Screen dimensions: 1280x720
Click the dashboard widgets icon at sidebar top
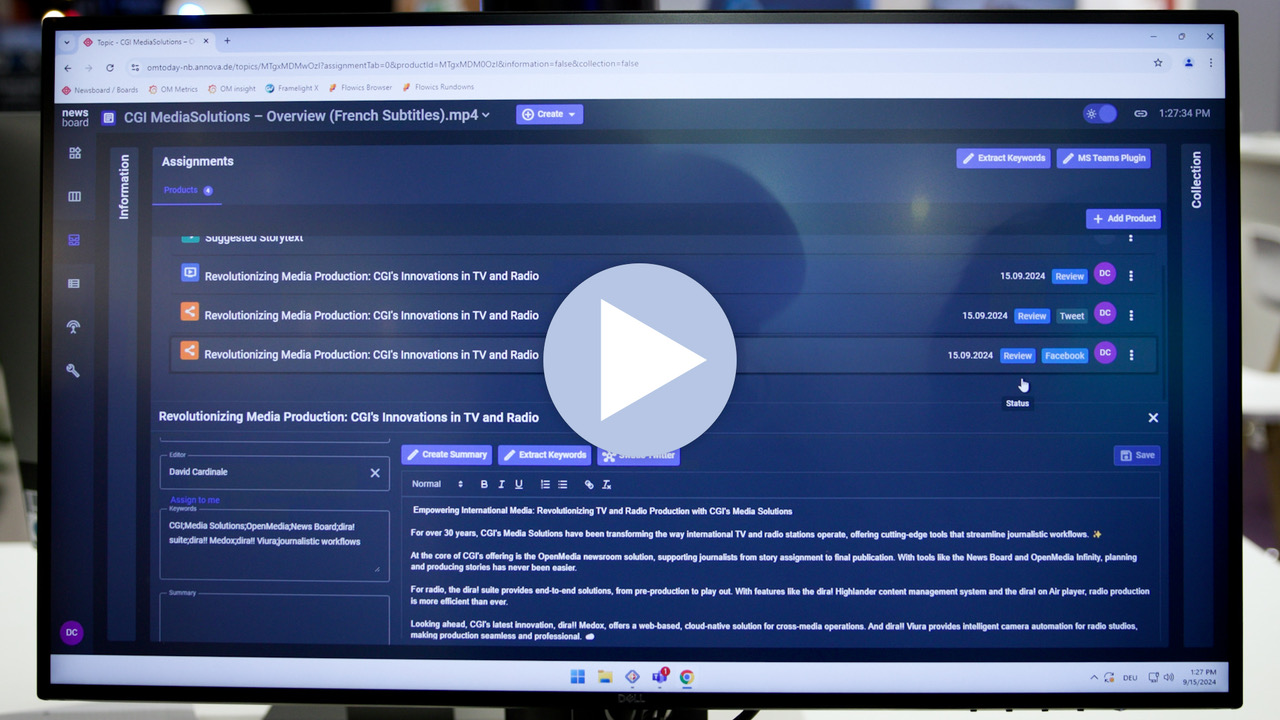pos(74,153)
